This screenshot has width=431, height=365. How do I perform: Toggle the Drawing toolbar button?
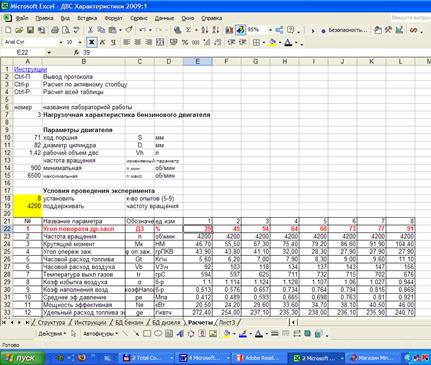(240, 30)
